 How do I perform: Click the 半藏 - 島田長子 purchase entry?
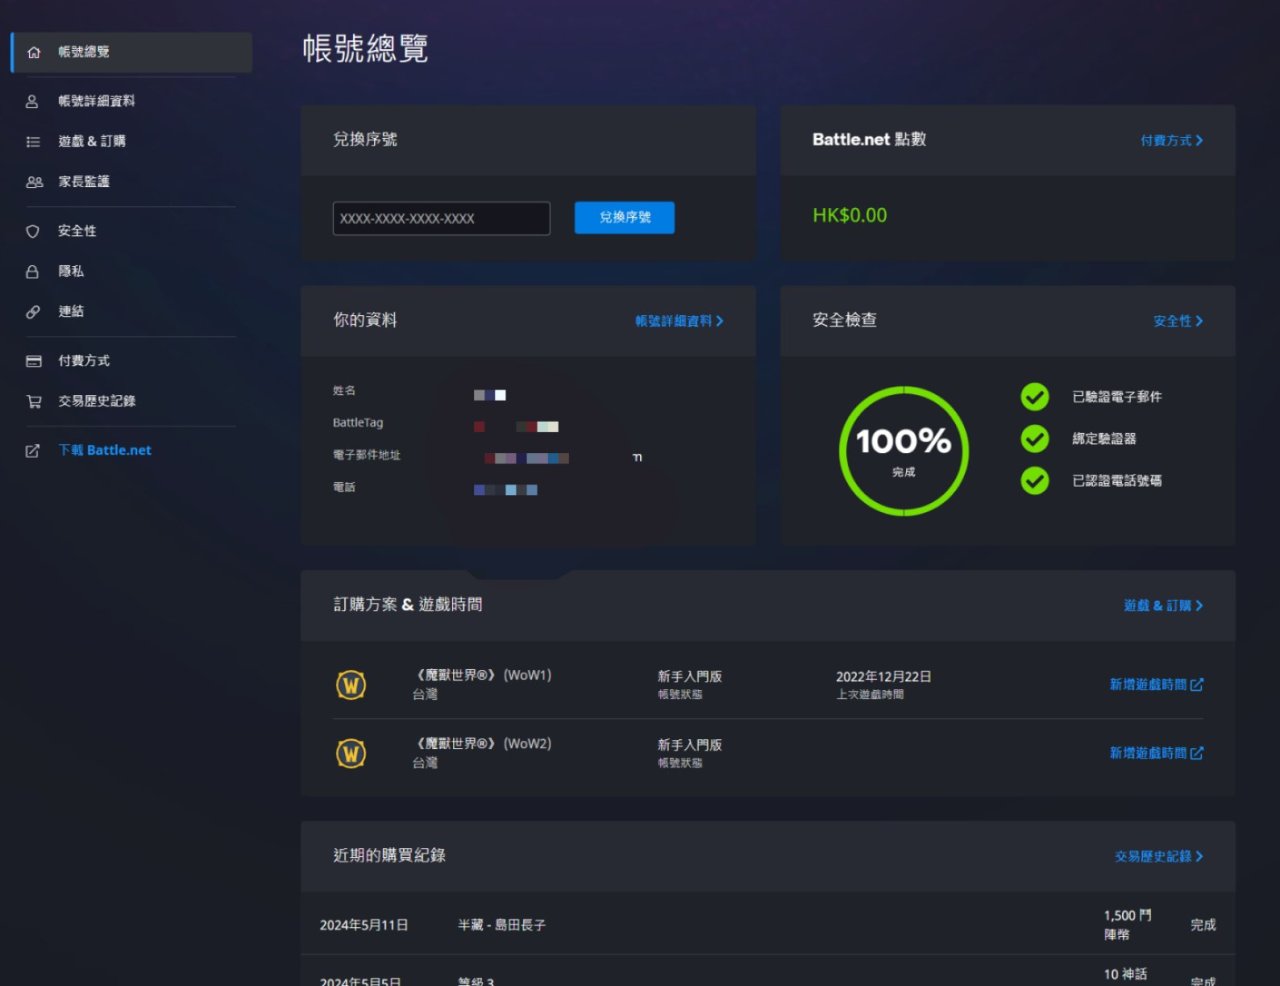(502, 926)
